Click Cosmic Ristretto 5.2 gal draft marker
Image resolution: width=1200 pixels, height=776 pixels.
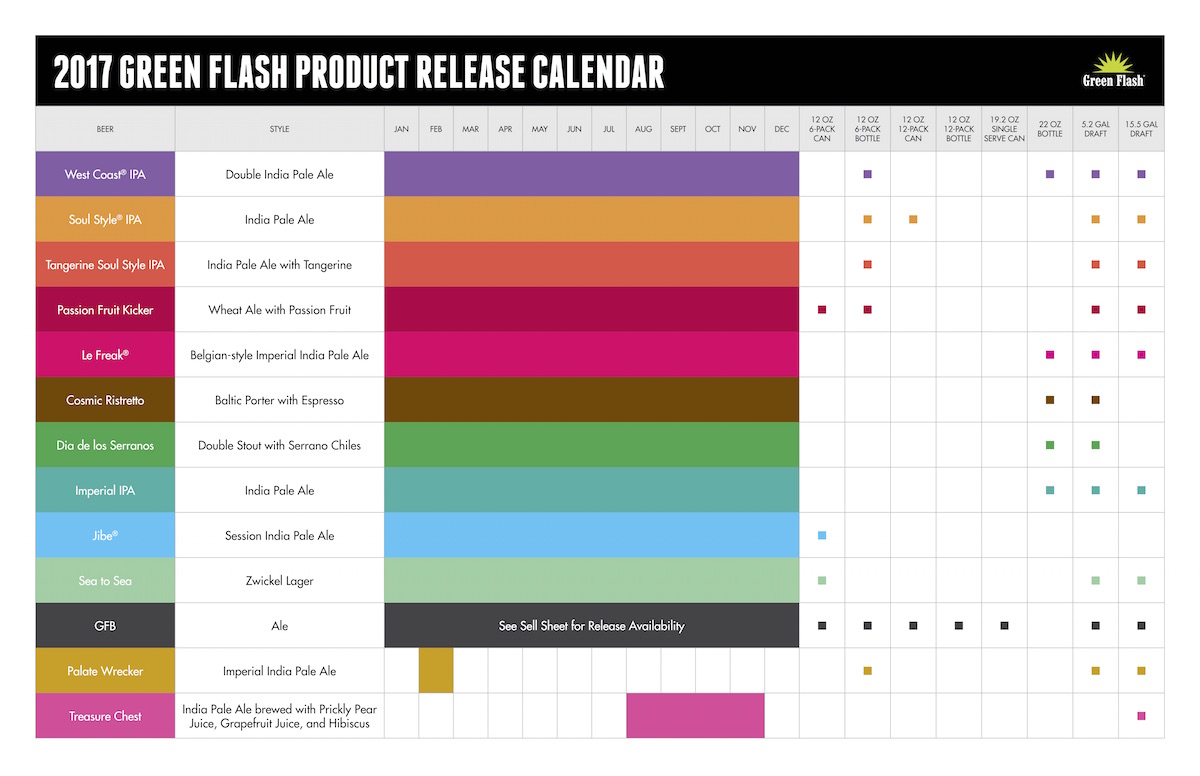[1096, 400]
